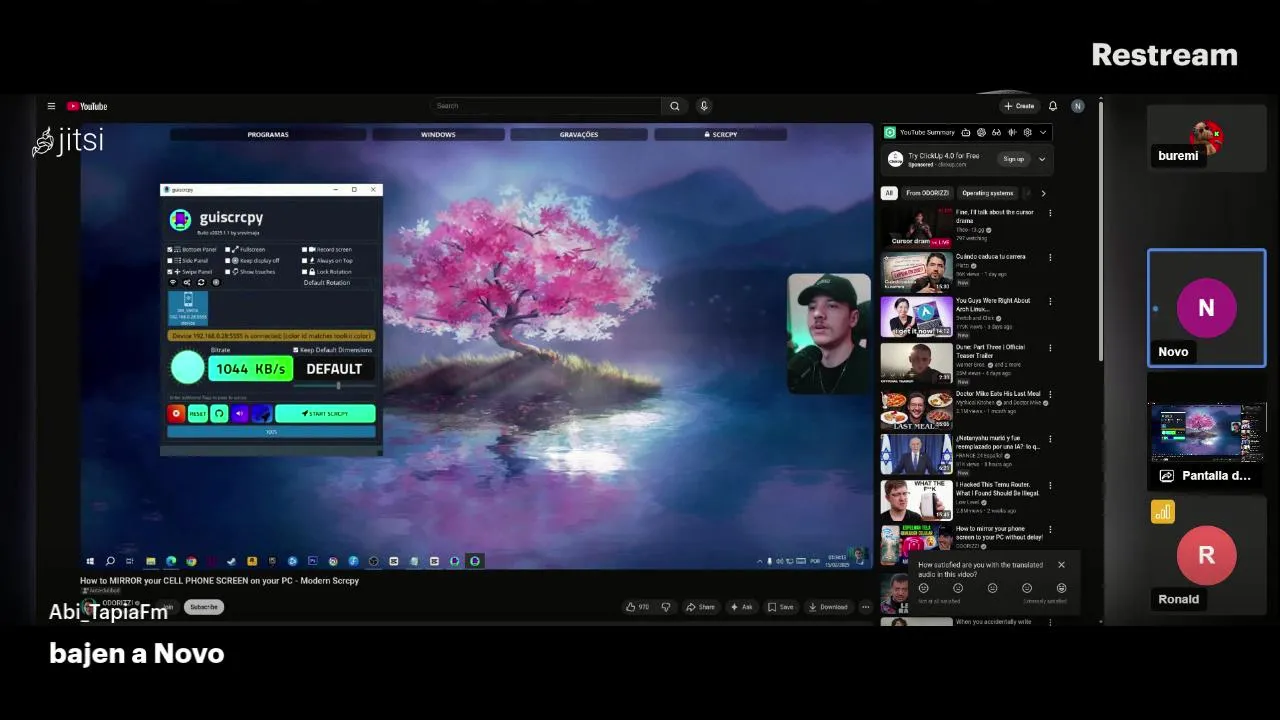Click the RESET button in guiscrcpy
Image resolution: width=1280 pixels, height=720 pixels.
pyautogui.click(x=198, y=413)
